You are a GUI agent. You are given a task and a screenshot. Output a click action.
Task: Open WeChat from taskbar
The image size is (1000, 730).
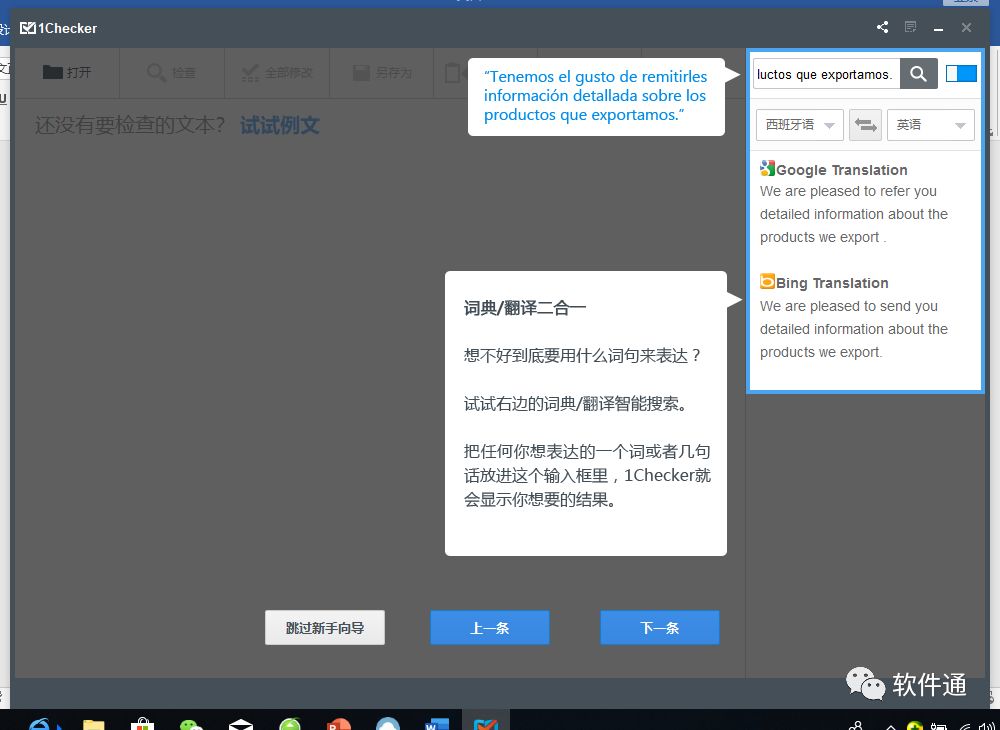191,724
